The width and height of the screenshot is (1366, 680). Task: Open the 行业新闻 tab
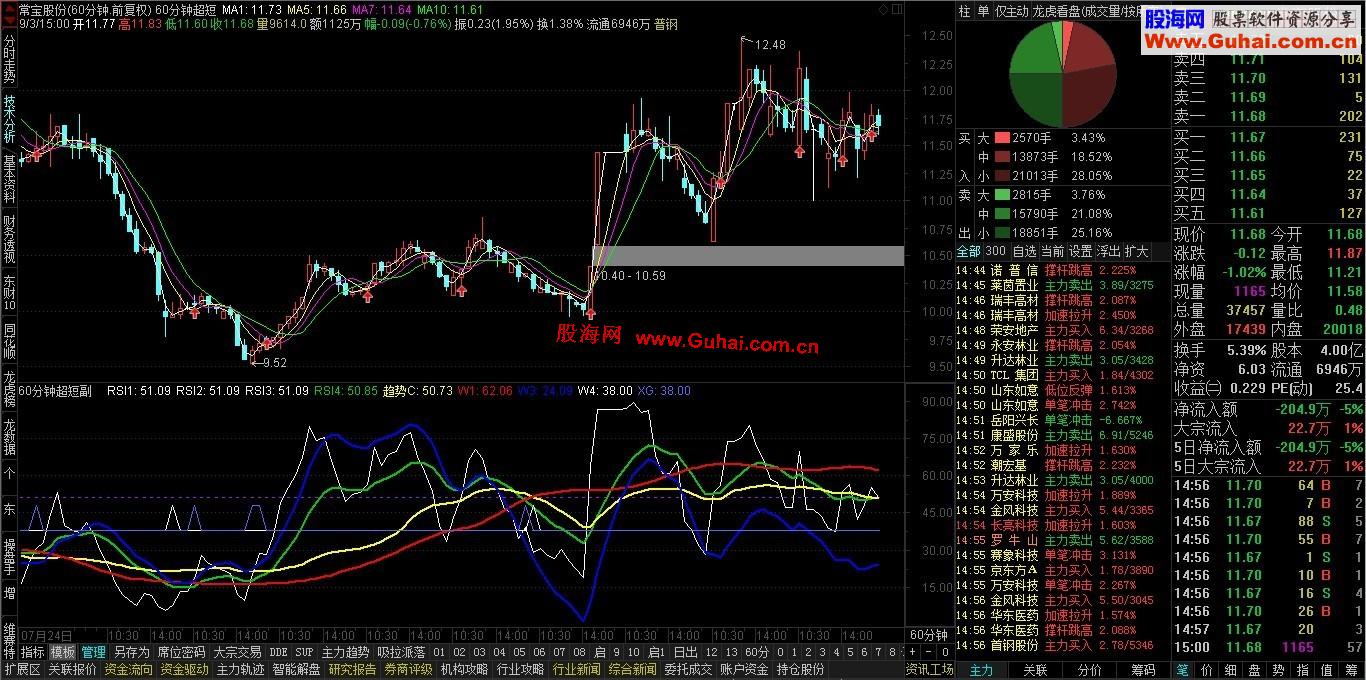[x=577, y=670]
